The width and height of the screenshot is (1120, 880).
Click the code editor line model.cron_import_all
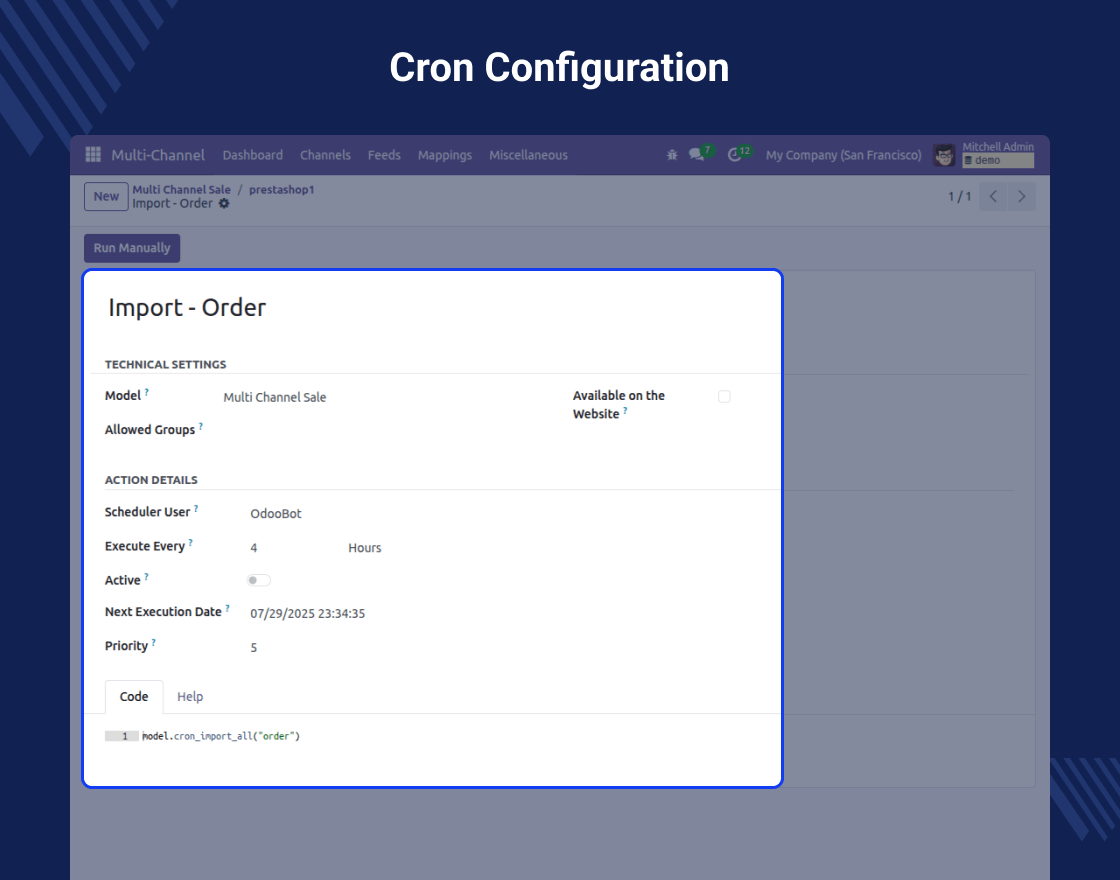pyautogui.click(x=221, y=736)
